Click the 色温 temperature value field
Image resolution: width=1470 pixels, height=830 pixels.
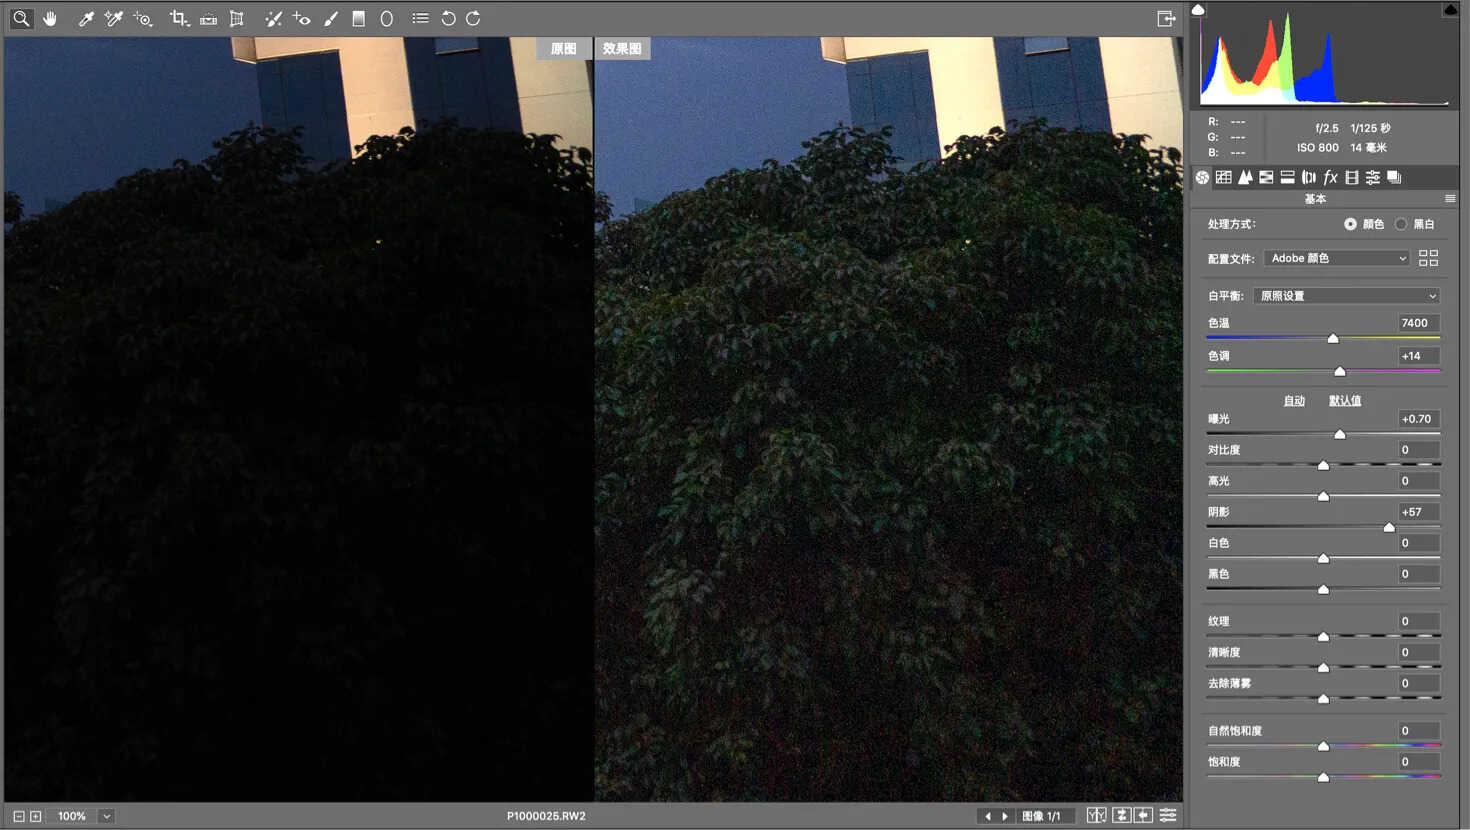pos(1419,323)
